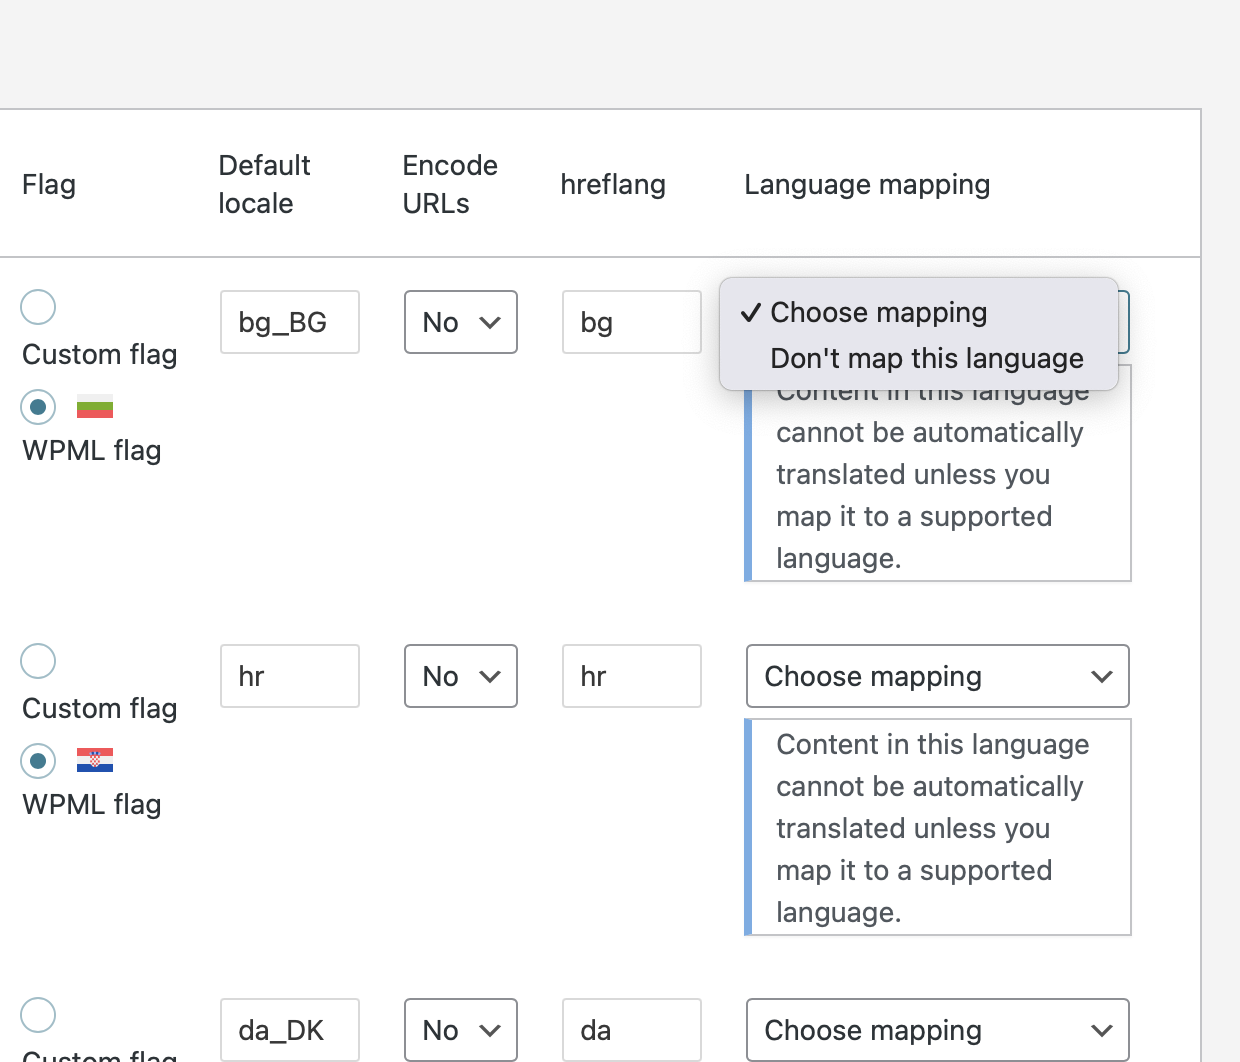Click the da_DK default locale field
The width and height of the screenshot is (1240, 1062).
(289, 1030)
